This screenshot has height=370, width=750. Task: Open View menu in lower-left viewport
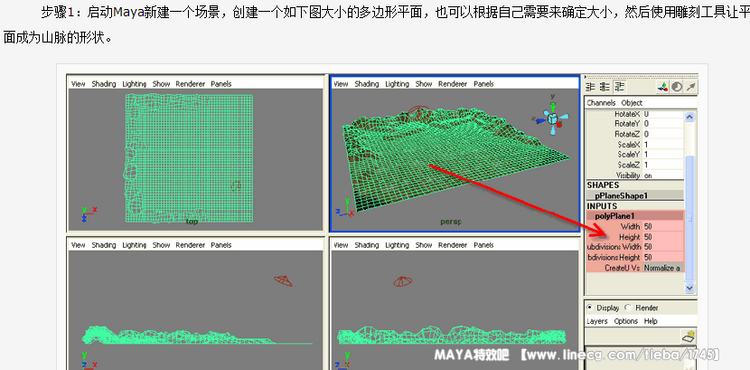click(x=78, y=245)
